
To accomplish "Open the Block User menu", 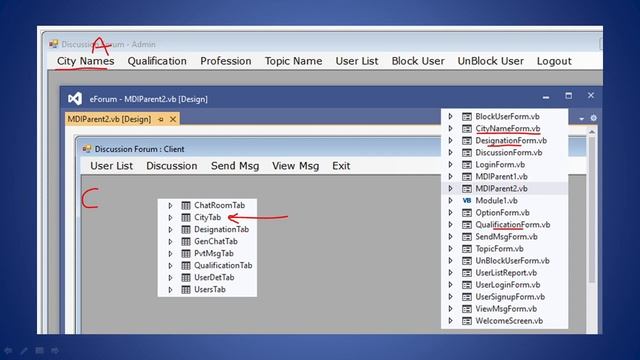I will pos(418,61).
